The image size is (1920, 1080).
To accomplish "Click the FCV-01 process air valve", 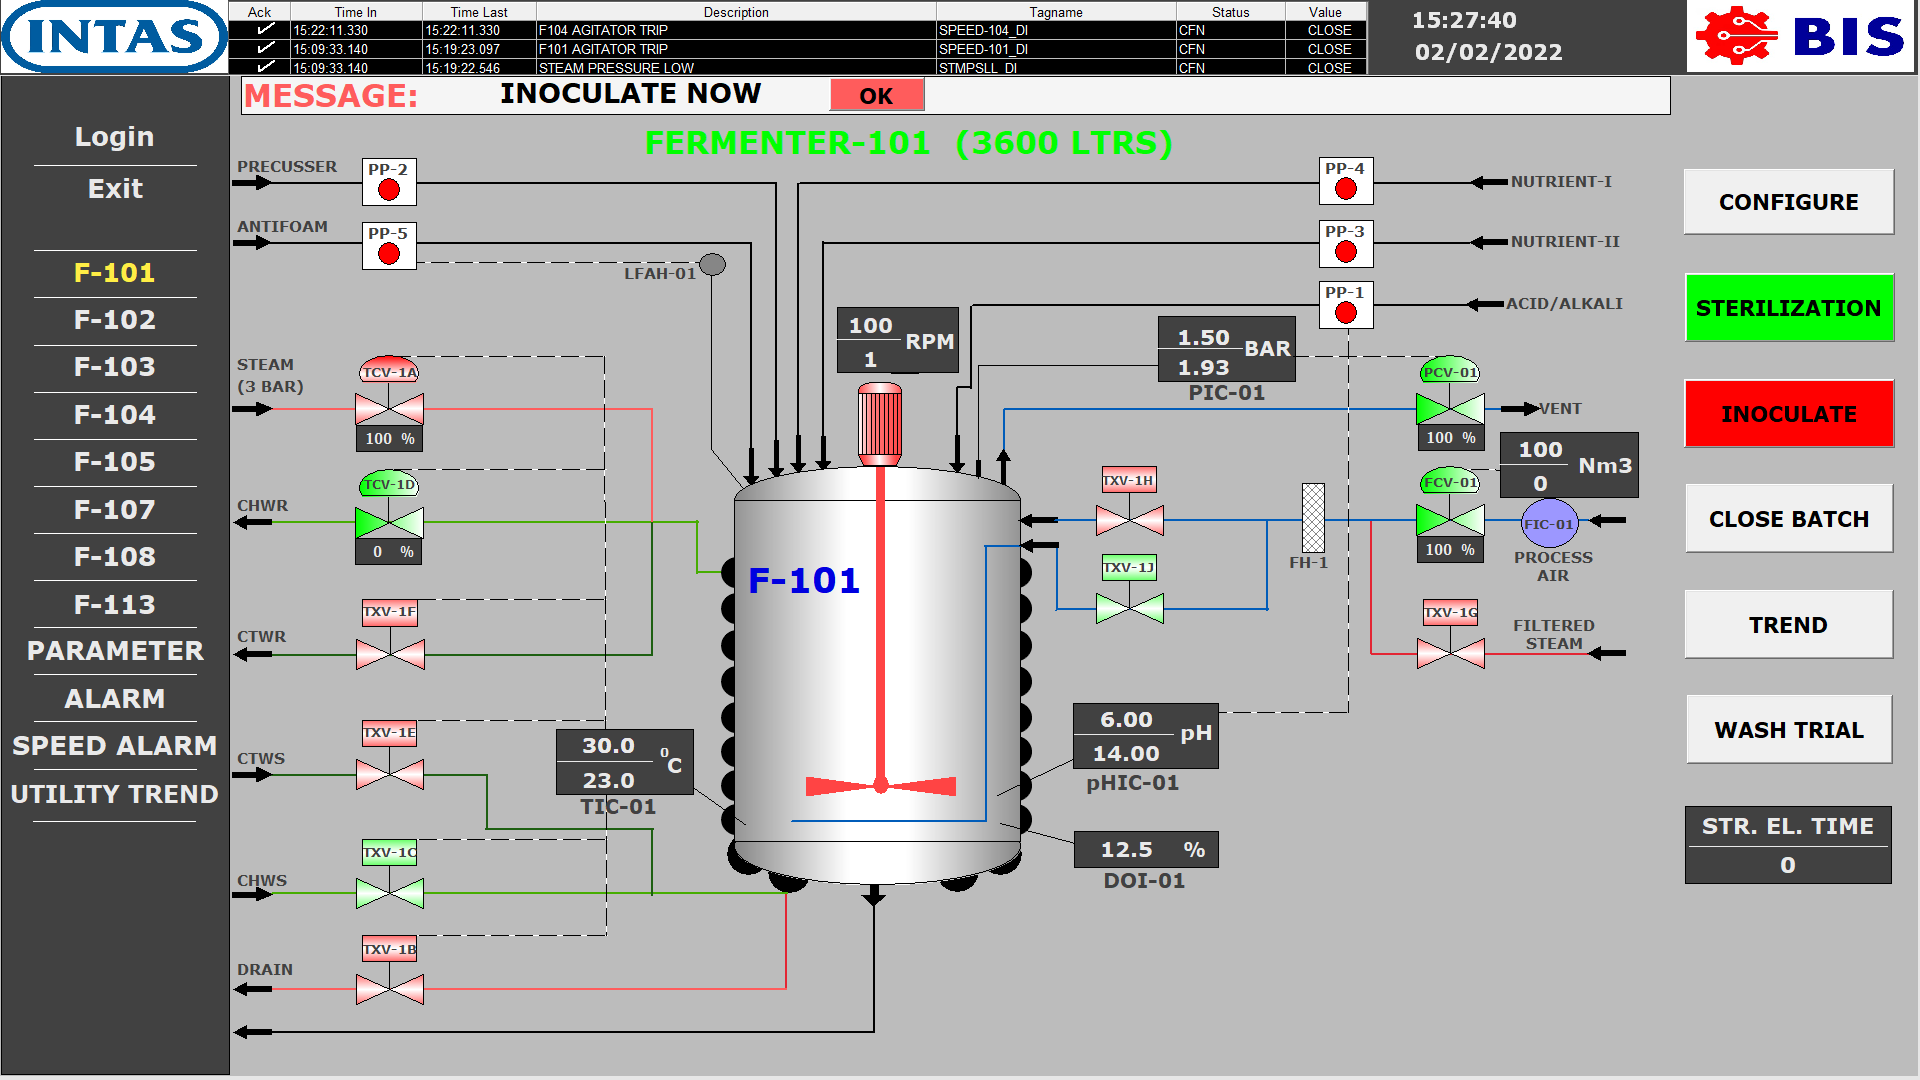I will [x=1450, y=520].
